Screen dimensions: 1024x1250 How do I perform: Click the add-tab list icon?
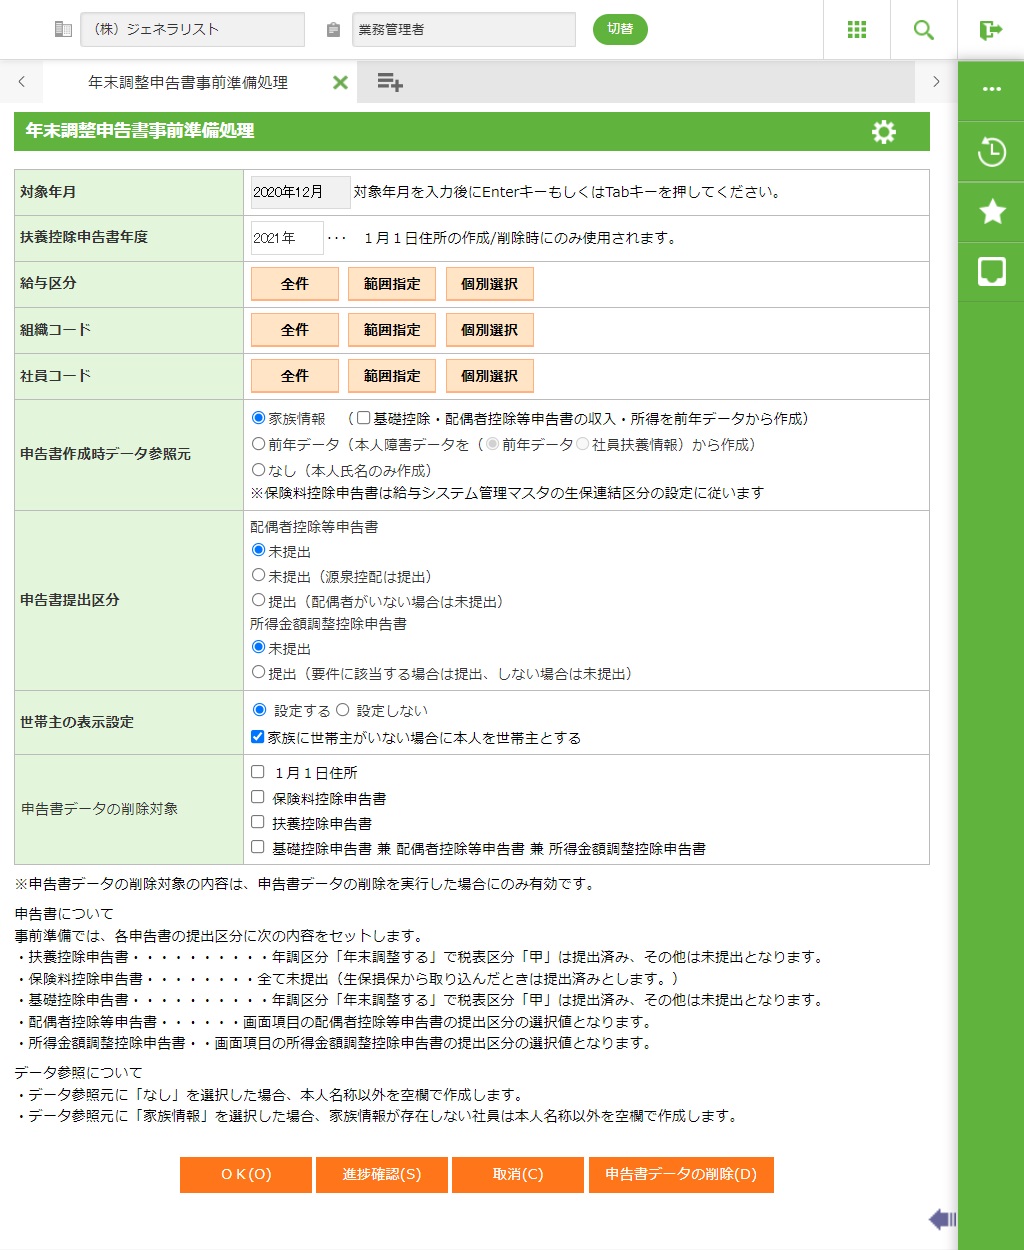(x=390, y=82)
